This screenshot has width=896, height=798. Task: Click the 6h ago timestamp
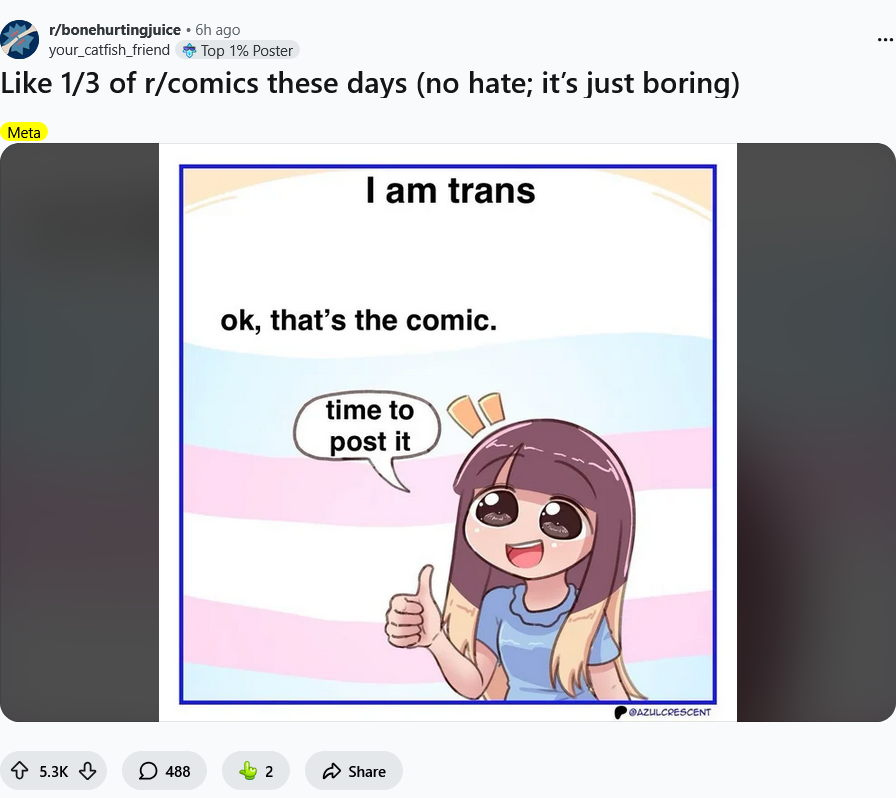tap(217, 30)
